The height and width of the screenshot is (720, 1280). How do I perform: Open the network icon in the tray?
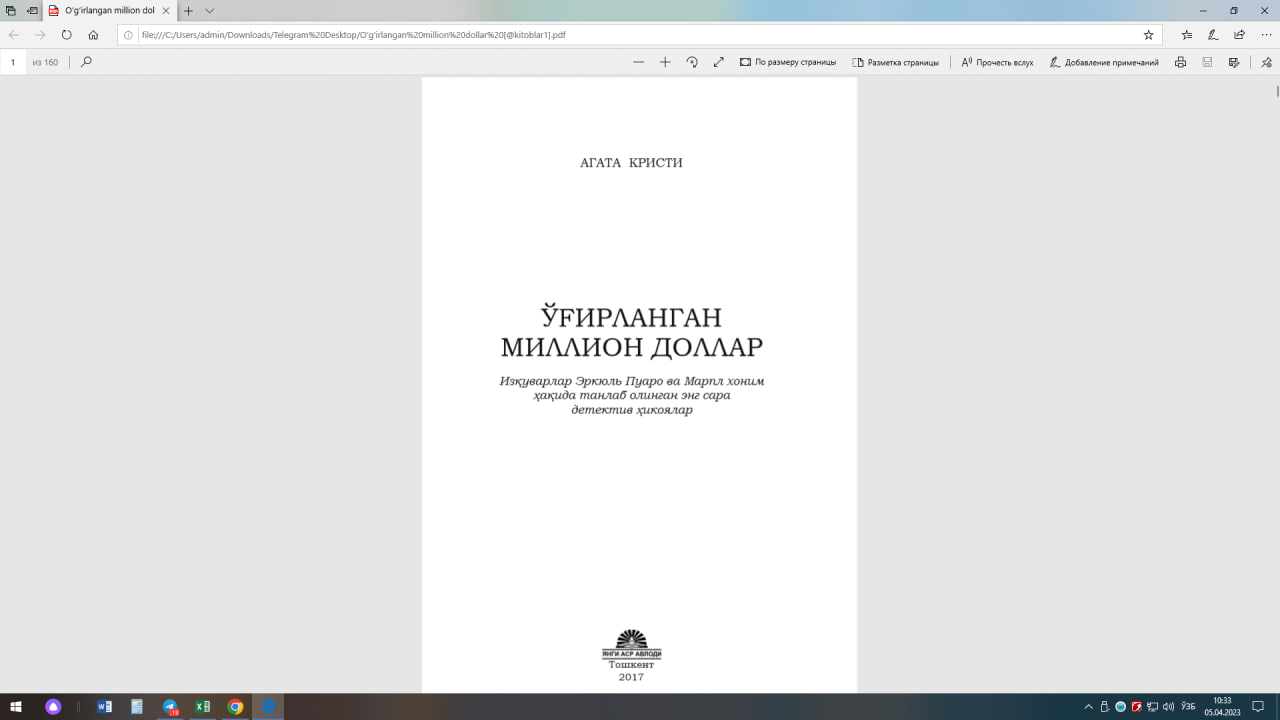tap(1152, 707)
